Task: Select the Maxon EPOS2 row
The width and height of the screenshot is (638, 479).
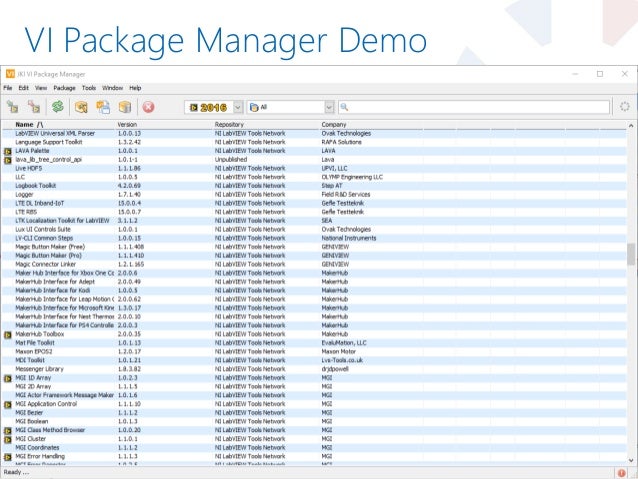Action: pyautogui.click(x=314, y=352)
